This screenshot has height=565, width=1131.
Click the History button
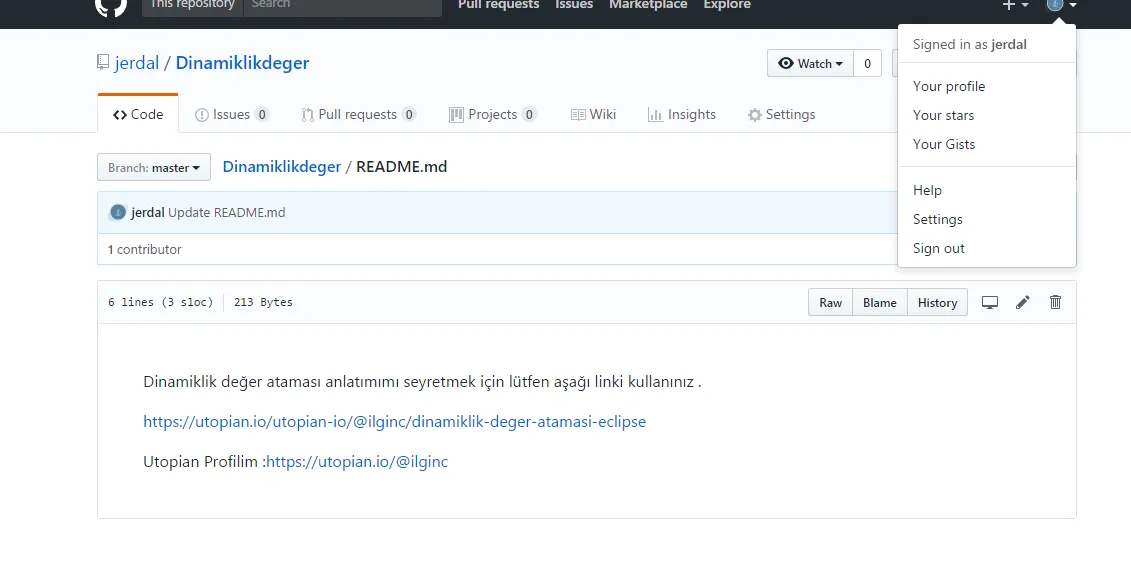pyautogui.click(x=938, y=302)
